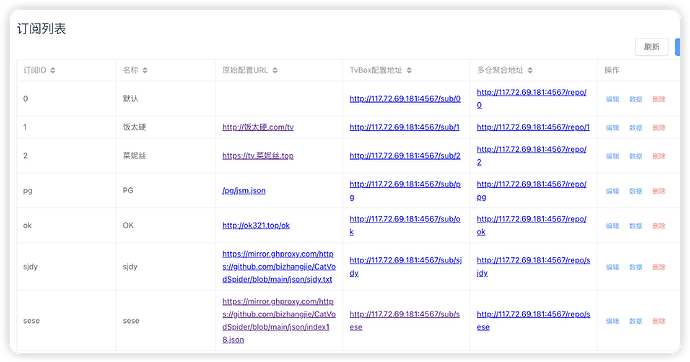The height and width of the screenshot is (362, 690).
Task: Delete the sese subscription via 删除
Action: tap(659, 321)
